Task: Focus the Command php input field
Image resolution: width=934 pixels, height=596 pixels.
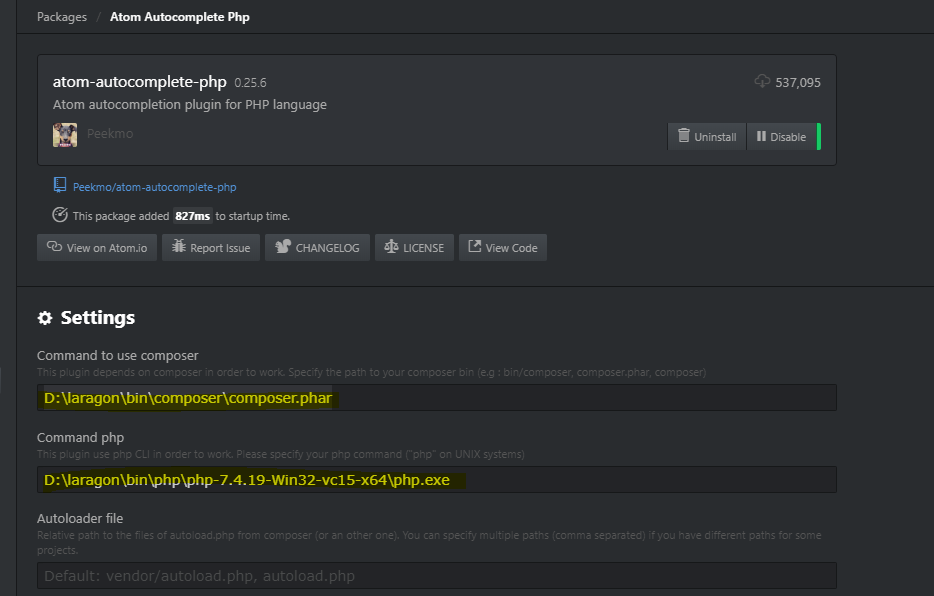Action: tap(437, 480)
